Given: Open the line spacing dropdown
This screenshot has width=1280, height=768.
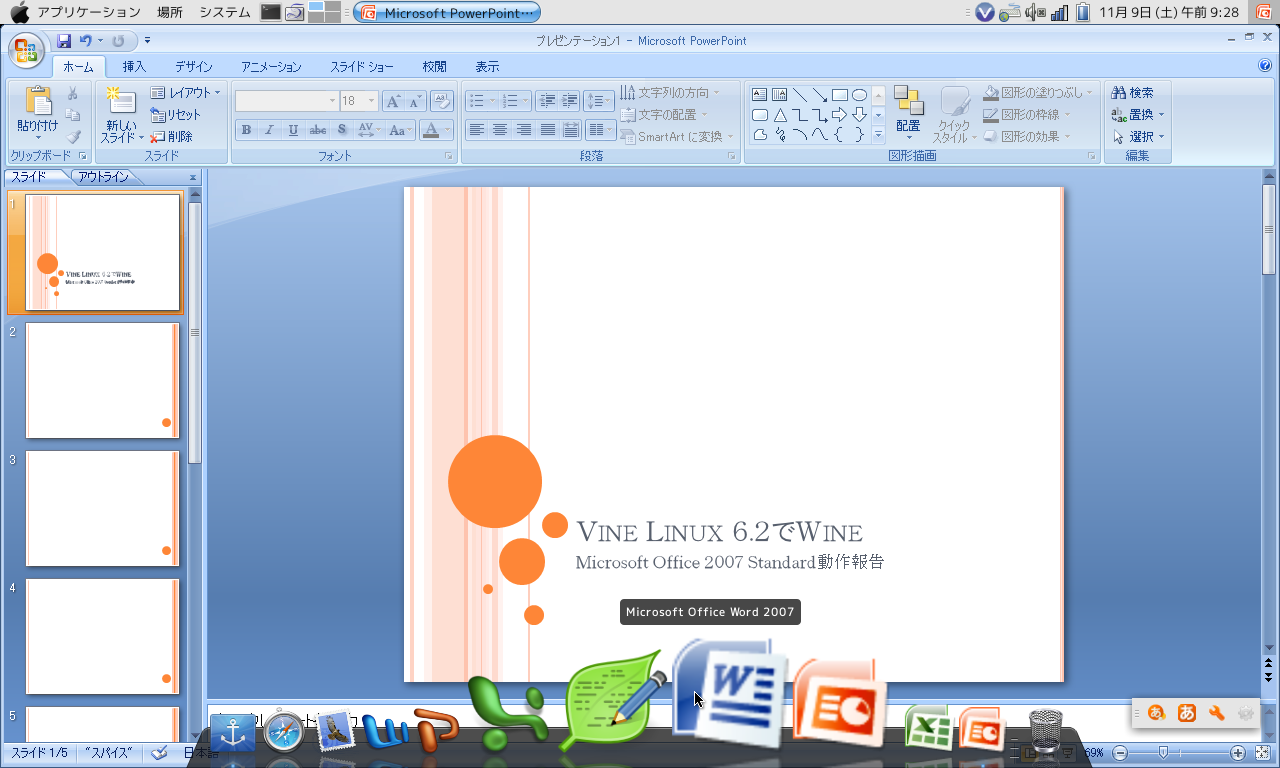Looking at the screenshot, I should [599, 101].
